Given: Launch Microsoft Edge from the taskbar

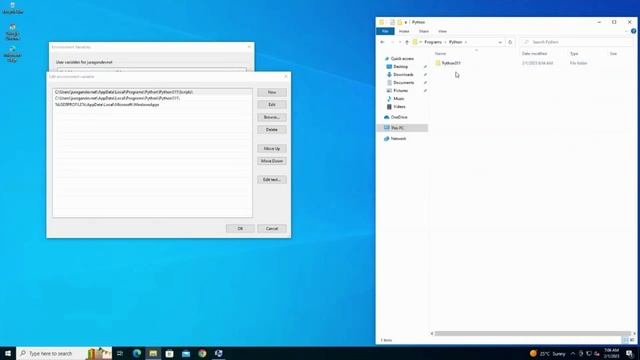Looking at the screenshot, I should 137,353.
